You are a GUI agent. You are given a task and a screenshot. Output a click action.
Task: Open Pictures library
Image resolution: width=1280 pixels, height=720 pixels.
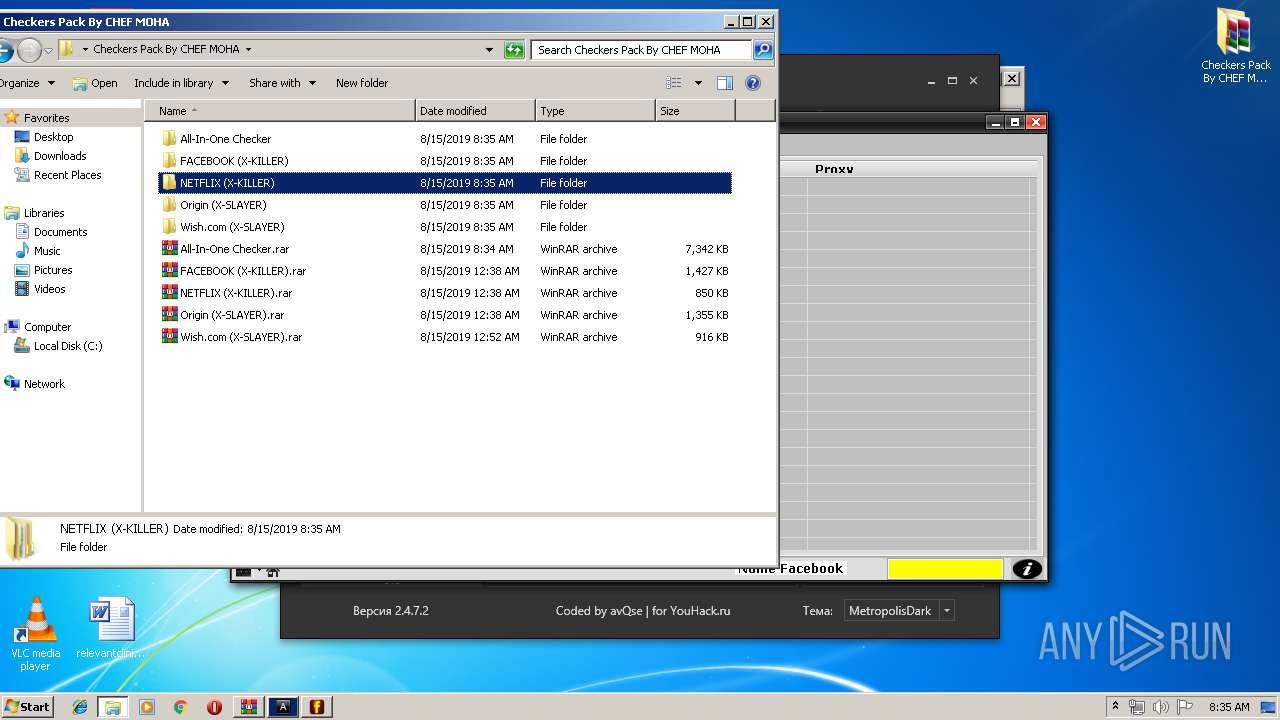coord(44,270)
